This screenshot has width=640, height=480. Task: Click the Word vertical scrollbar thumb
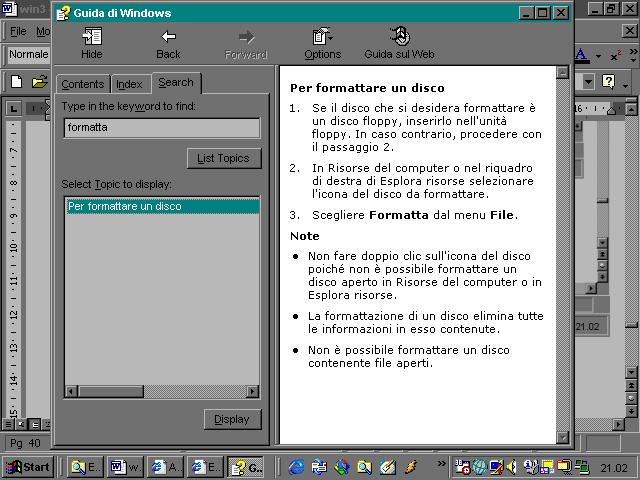coord(631,325)
